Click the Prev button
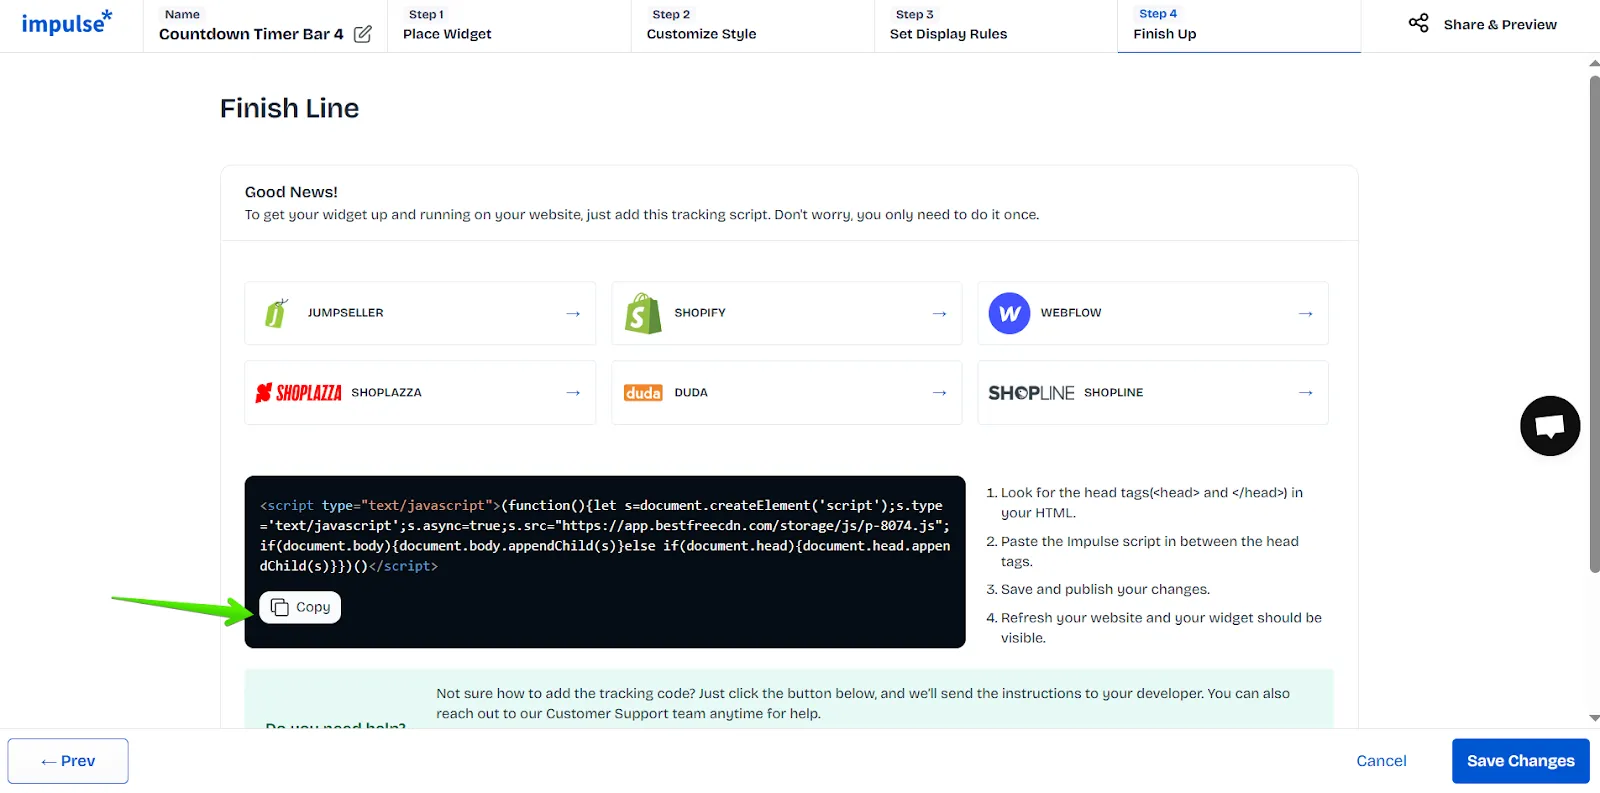 point(68,761)
